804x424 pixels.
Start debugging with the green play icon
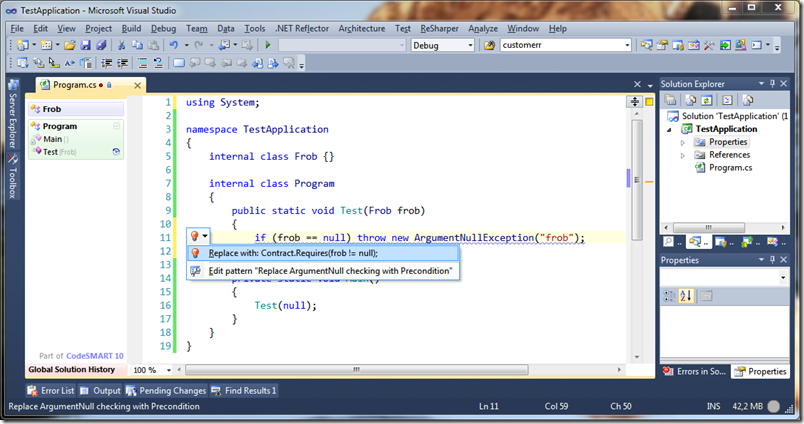click(268, 45)
